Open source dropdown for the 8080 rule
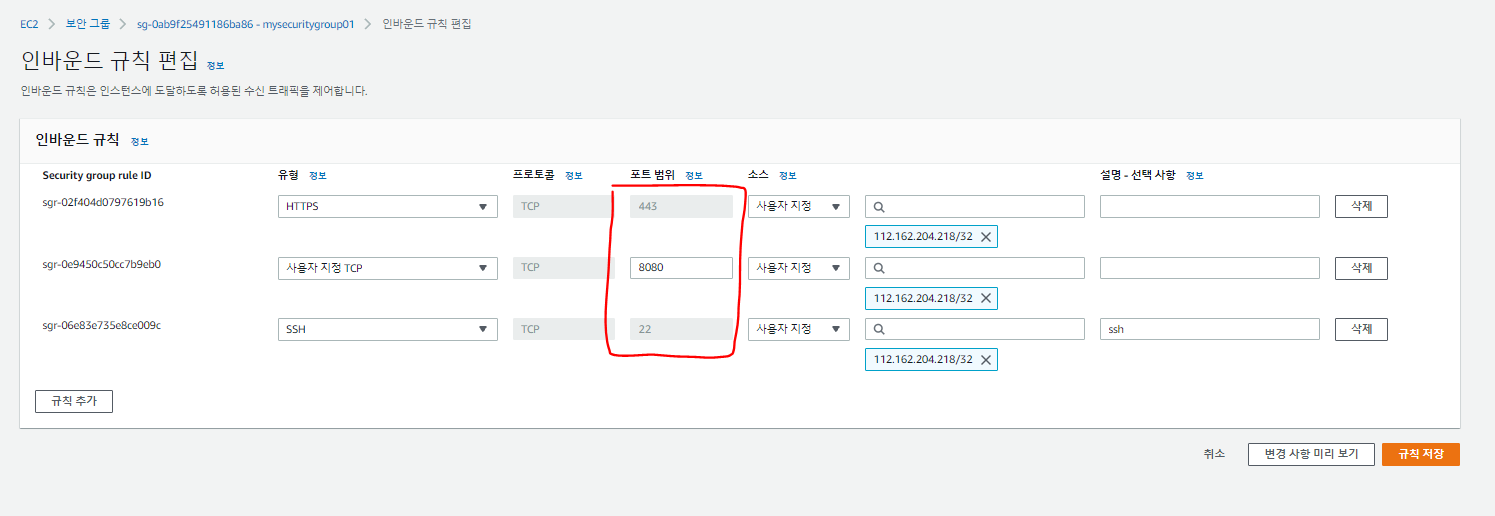Screen dimensions: 1495x516 click(x=799, y=268)
